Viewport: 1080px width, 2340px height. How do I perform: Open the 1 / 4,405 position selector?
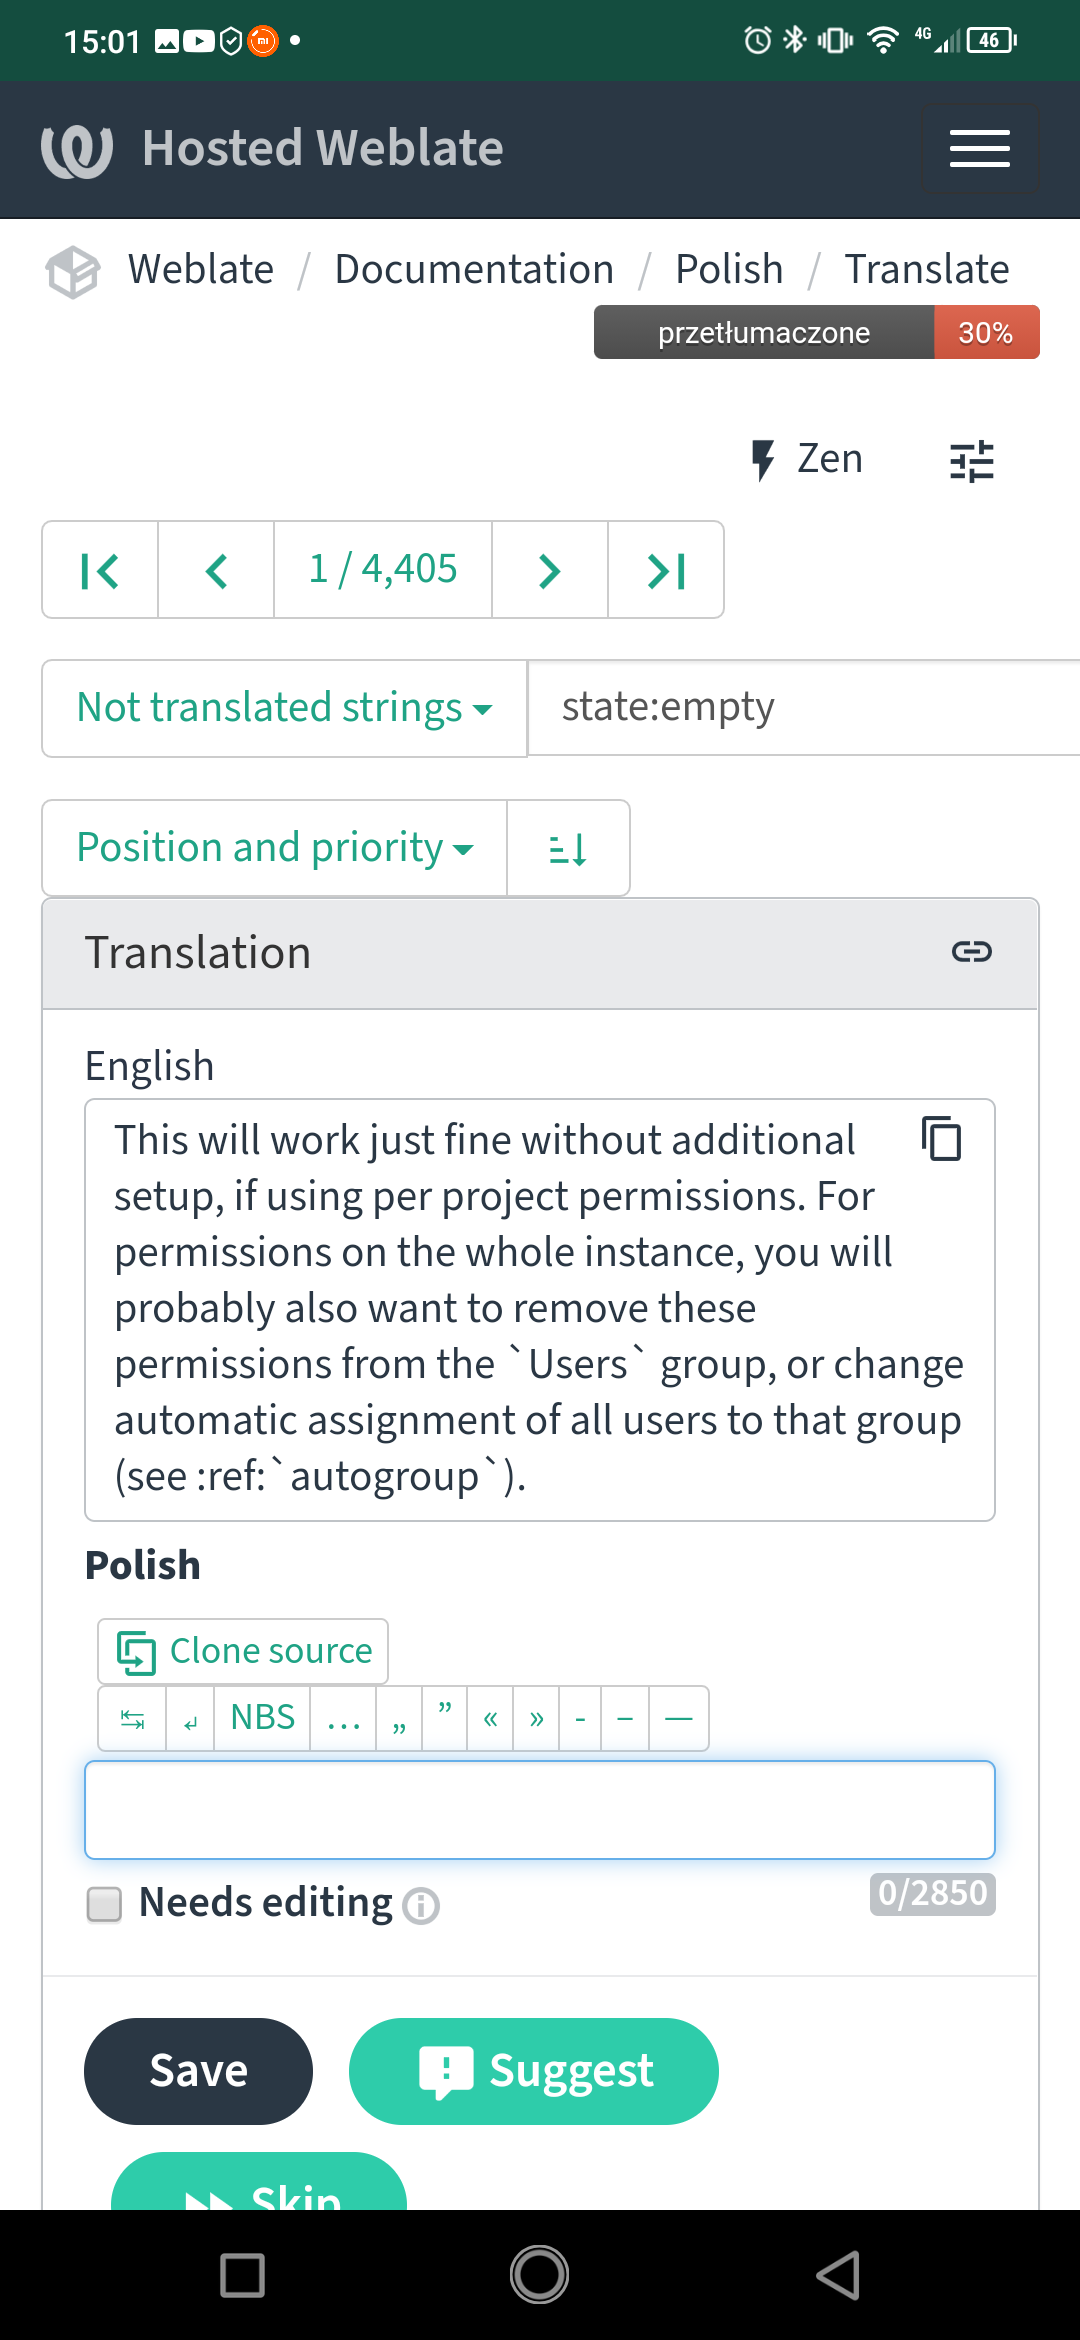[x=383, y=570]
